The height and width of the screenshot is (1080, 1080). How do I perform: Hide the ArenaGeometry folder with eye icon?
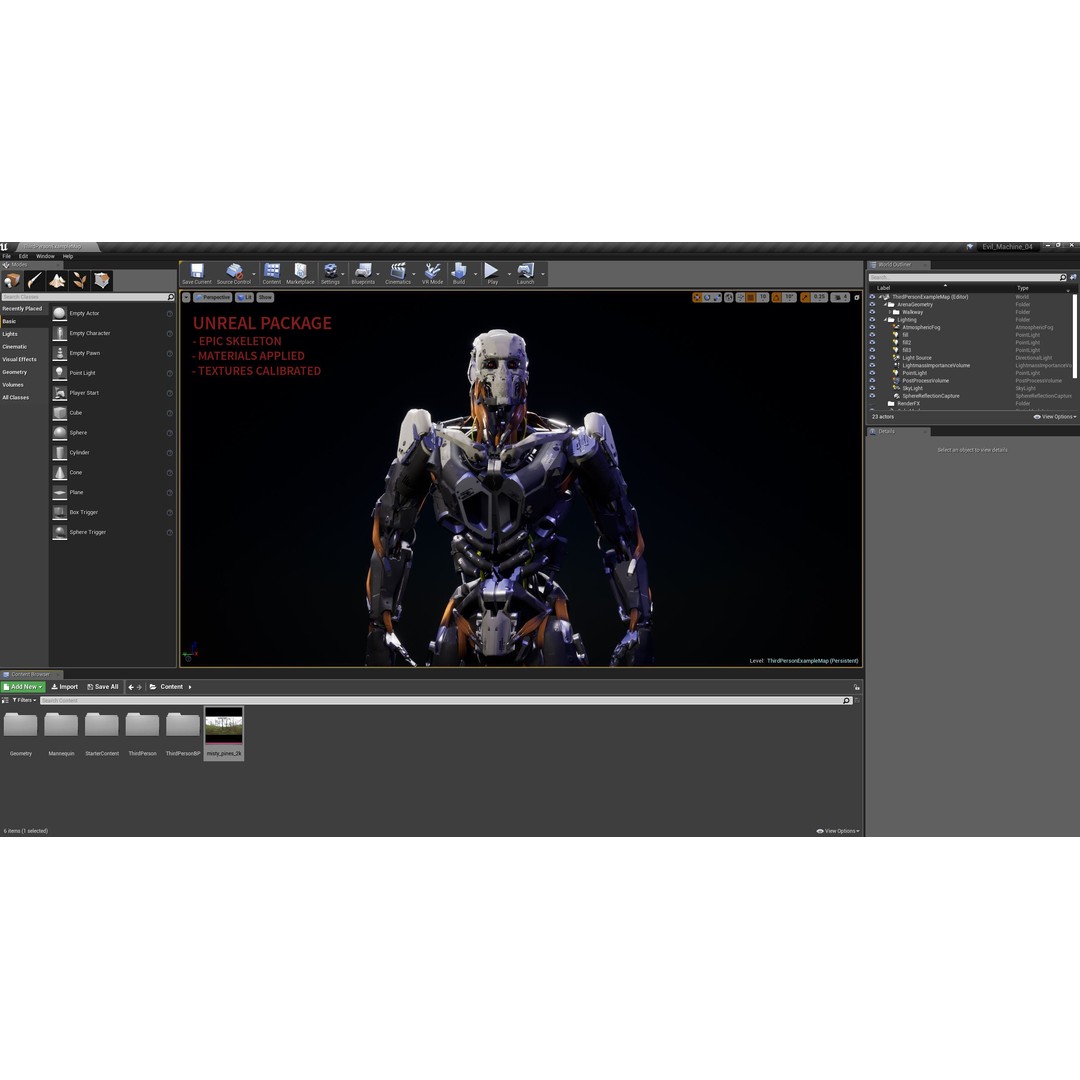[872, 304]
